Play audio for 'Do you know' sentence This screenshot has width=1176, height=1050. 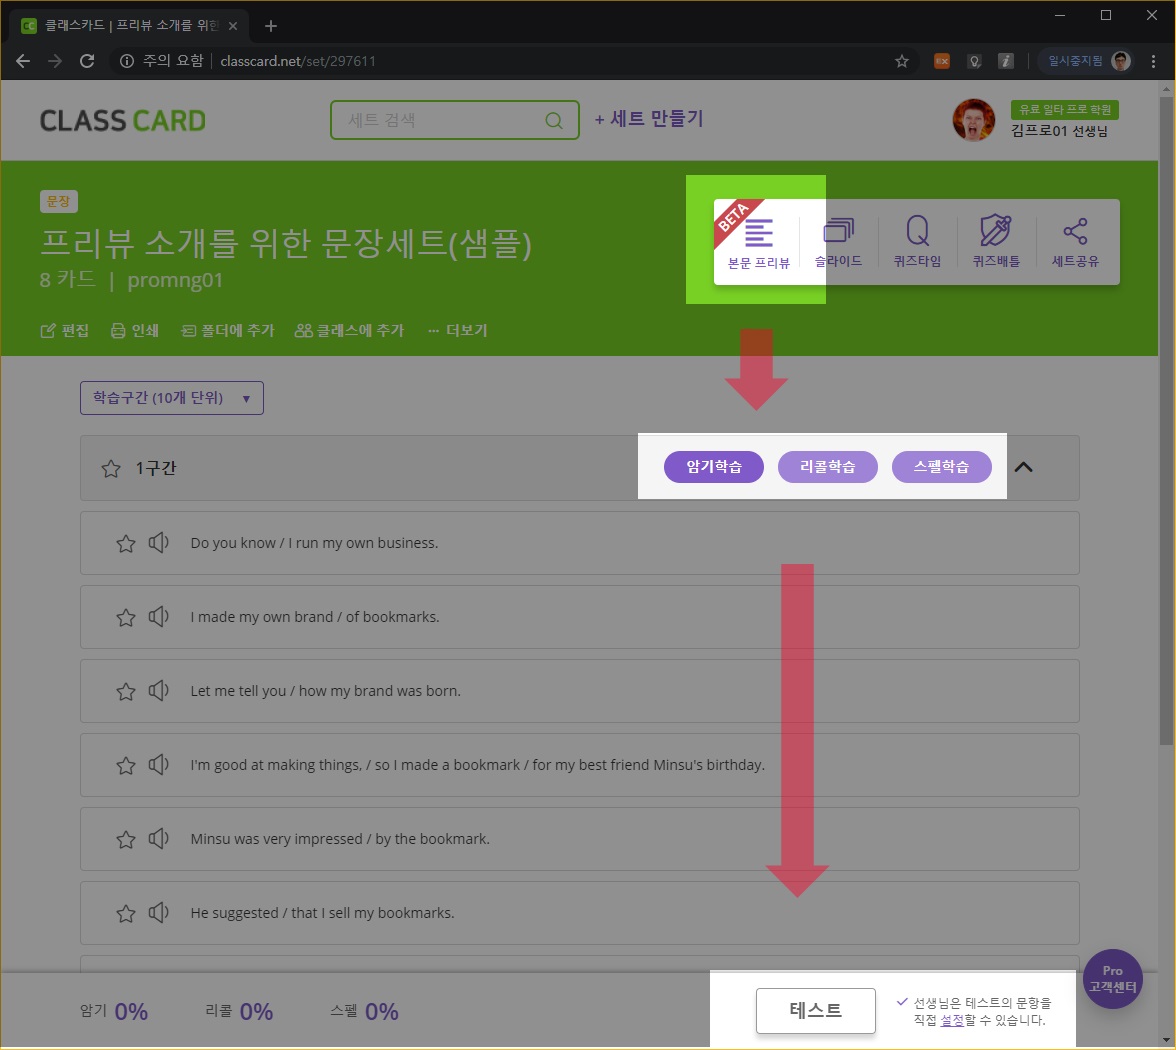(x=158, y=543)
